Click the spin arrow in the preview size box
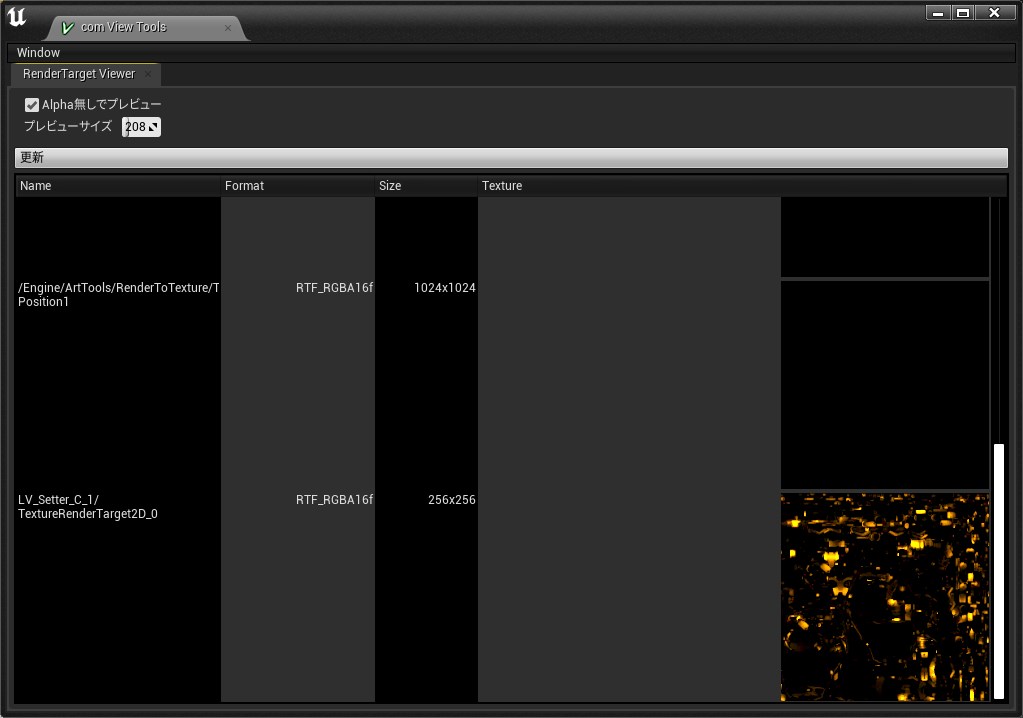This screenshot has width=1023, height=718. point(153,127)
